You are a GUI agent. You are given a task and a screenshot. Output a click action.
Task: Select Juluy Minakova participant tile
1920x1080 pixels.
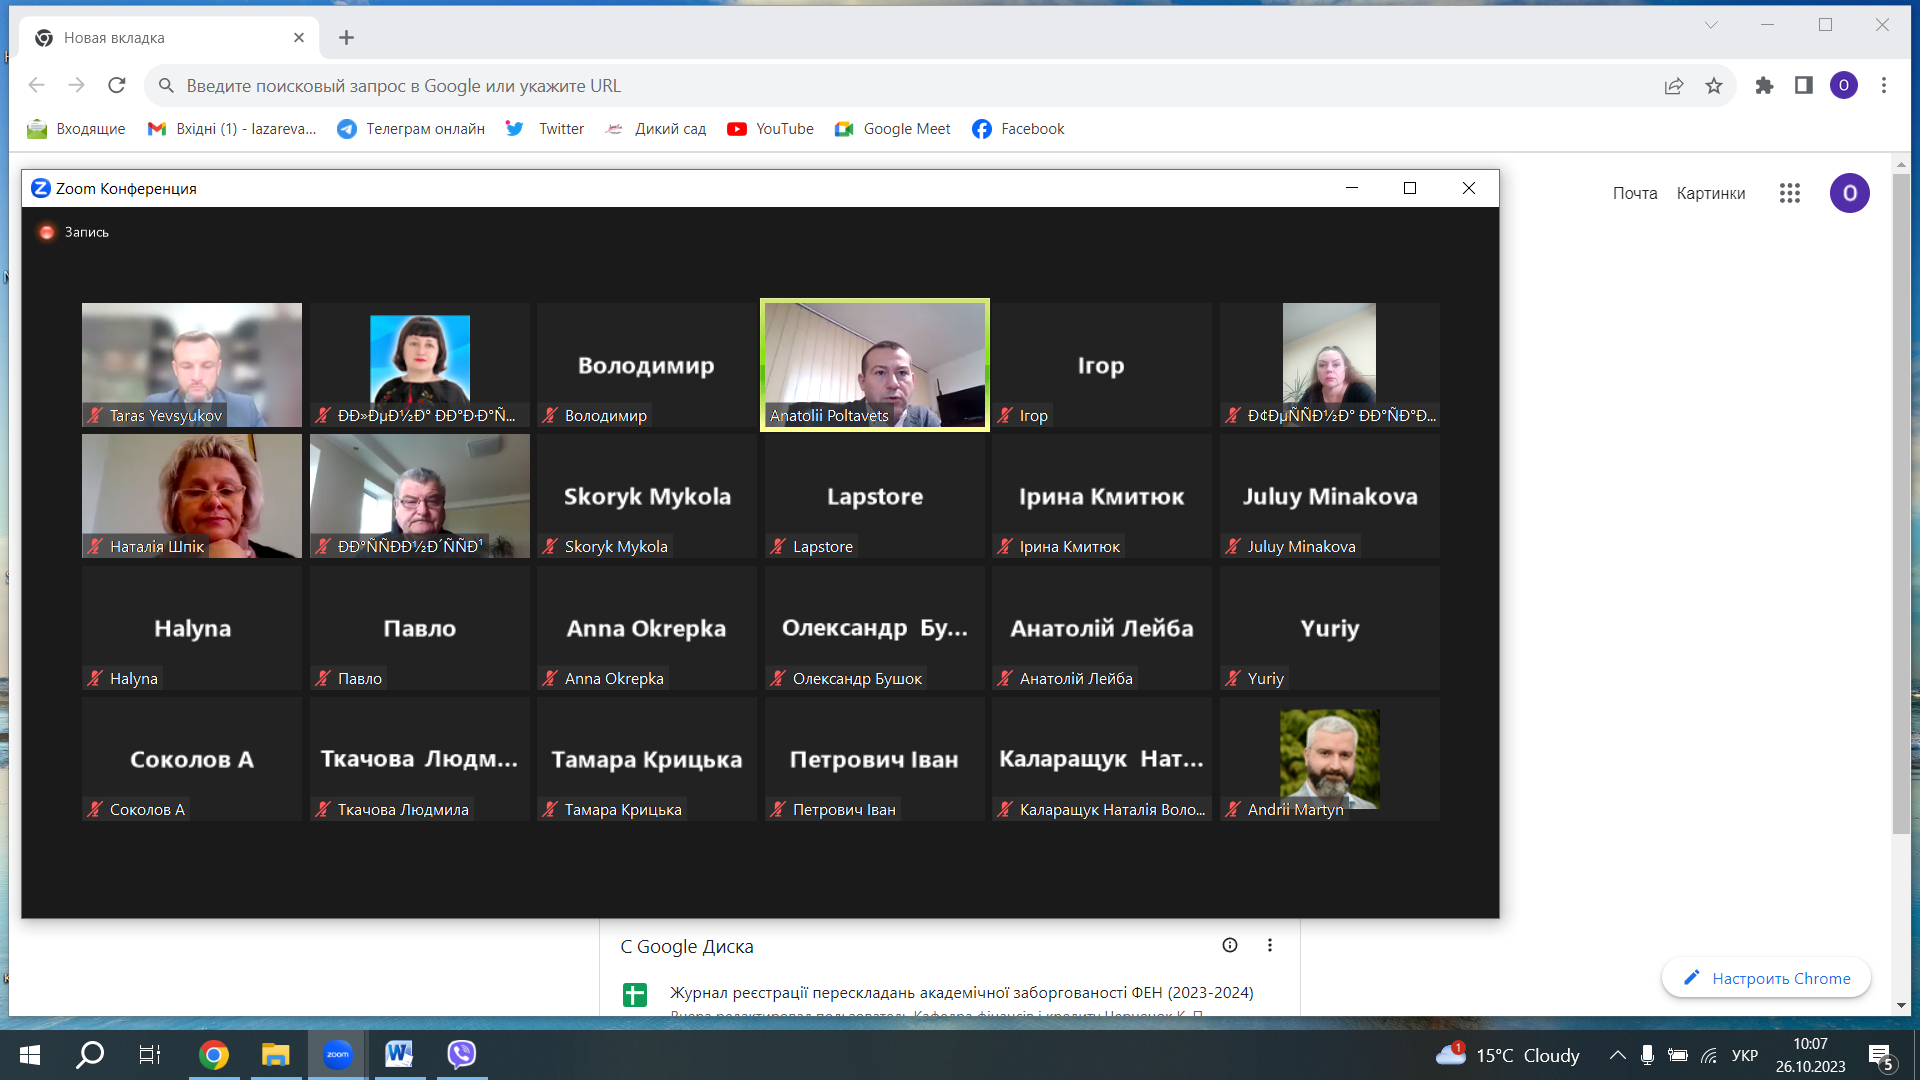click(x=1330, y=496)
